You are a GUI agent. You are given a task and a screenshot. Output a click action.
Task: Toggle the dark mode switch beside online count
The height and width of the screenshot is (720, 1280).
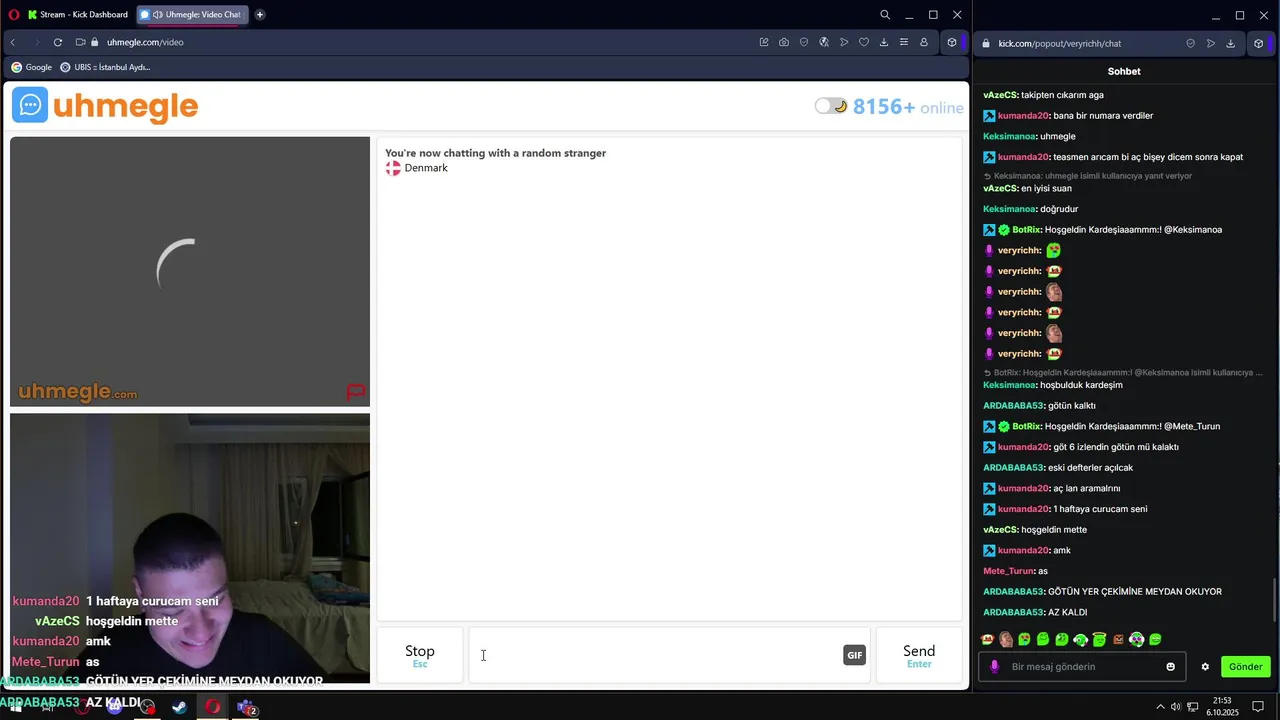coord(831,106)
